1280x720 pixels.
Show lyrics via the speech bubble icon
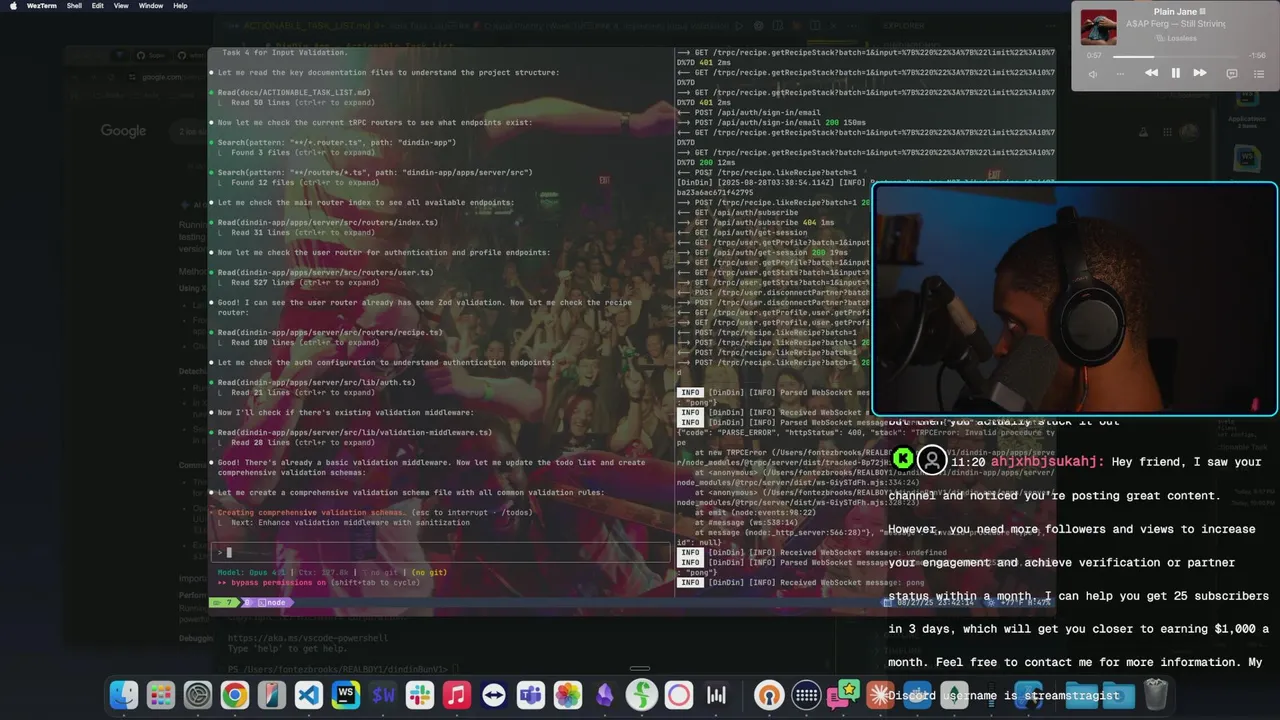tap(1232, 73)
